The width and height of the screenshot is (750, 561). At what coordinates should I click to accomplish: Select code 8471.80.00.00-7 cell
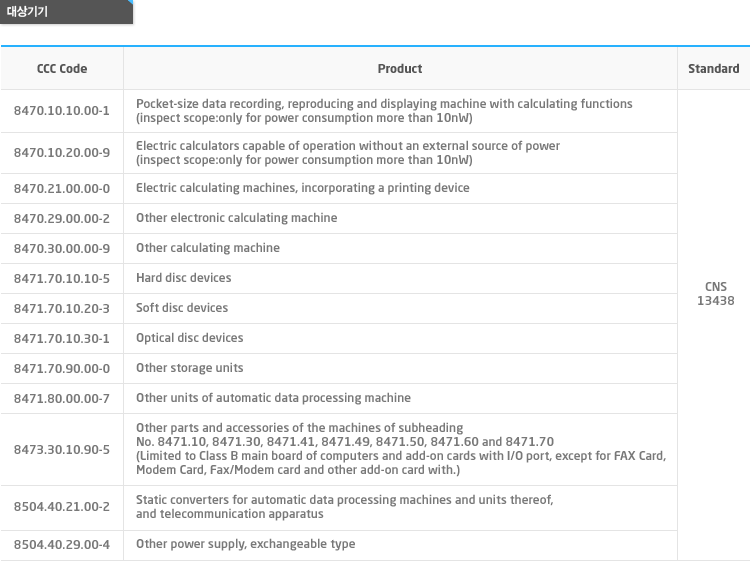click(62, 398)
